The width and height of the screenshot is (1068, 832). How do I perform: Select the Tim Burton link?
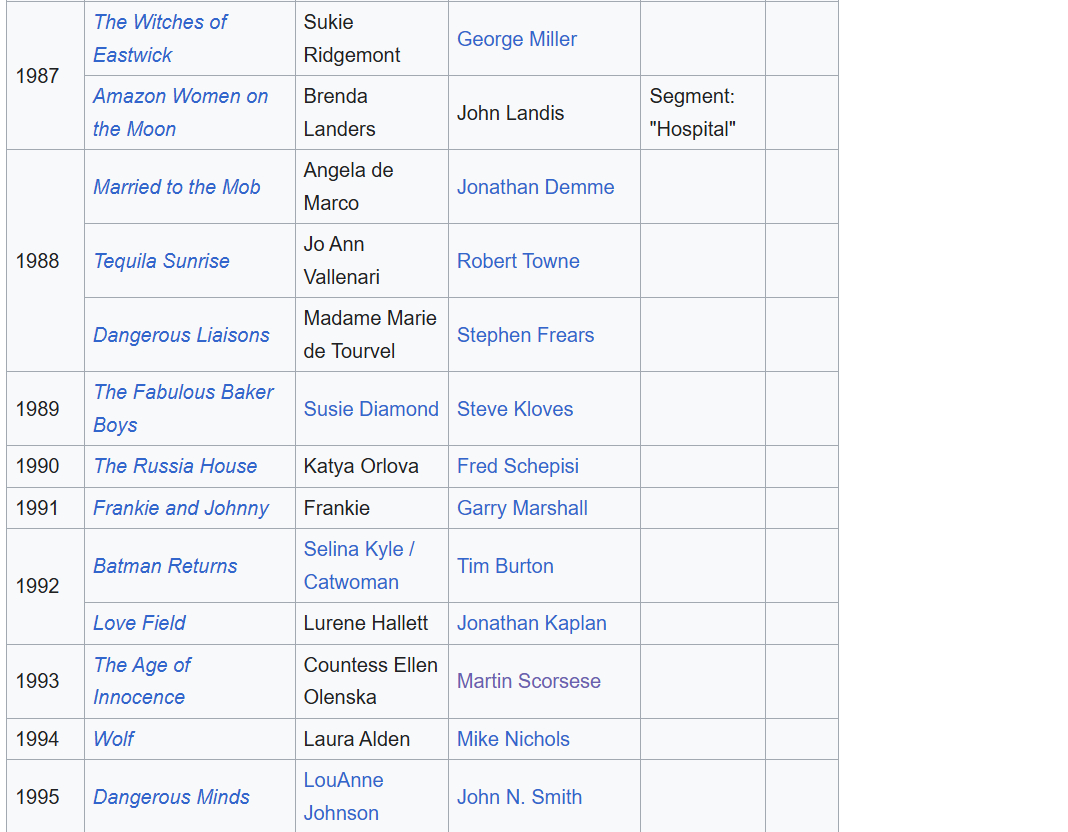505,566
